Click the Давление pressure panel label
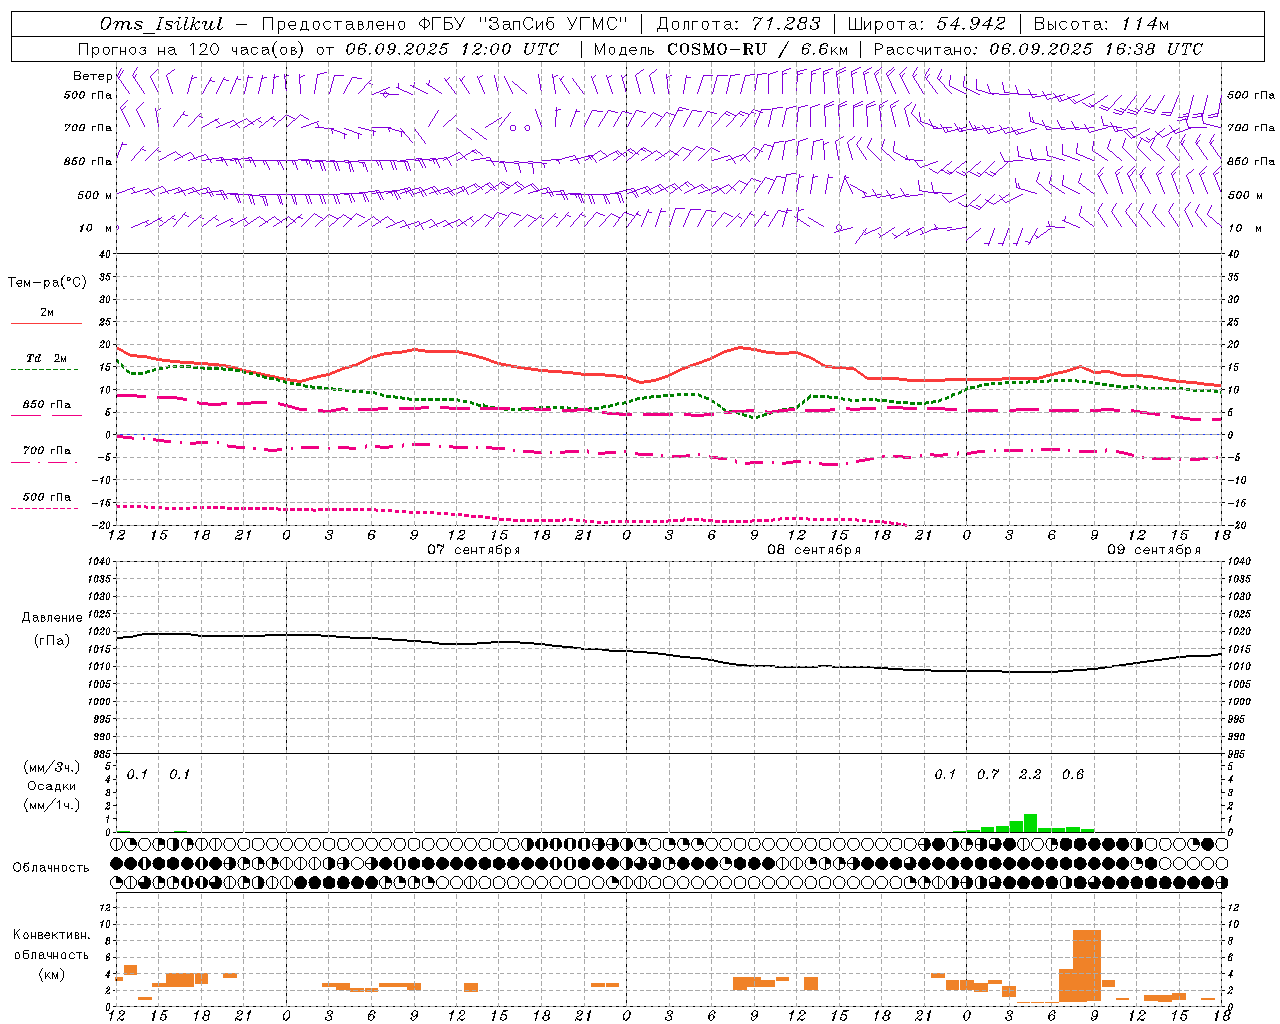 tap(52, 618)
